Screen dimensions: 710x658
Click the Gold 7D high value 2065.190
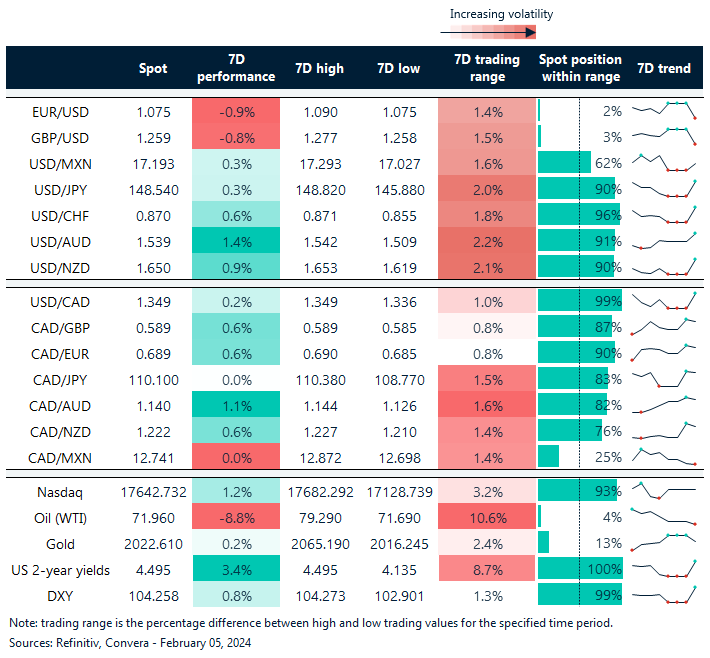tap(320, 543)
